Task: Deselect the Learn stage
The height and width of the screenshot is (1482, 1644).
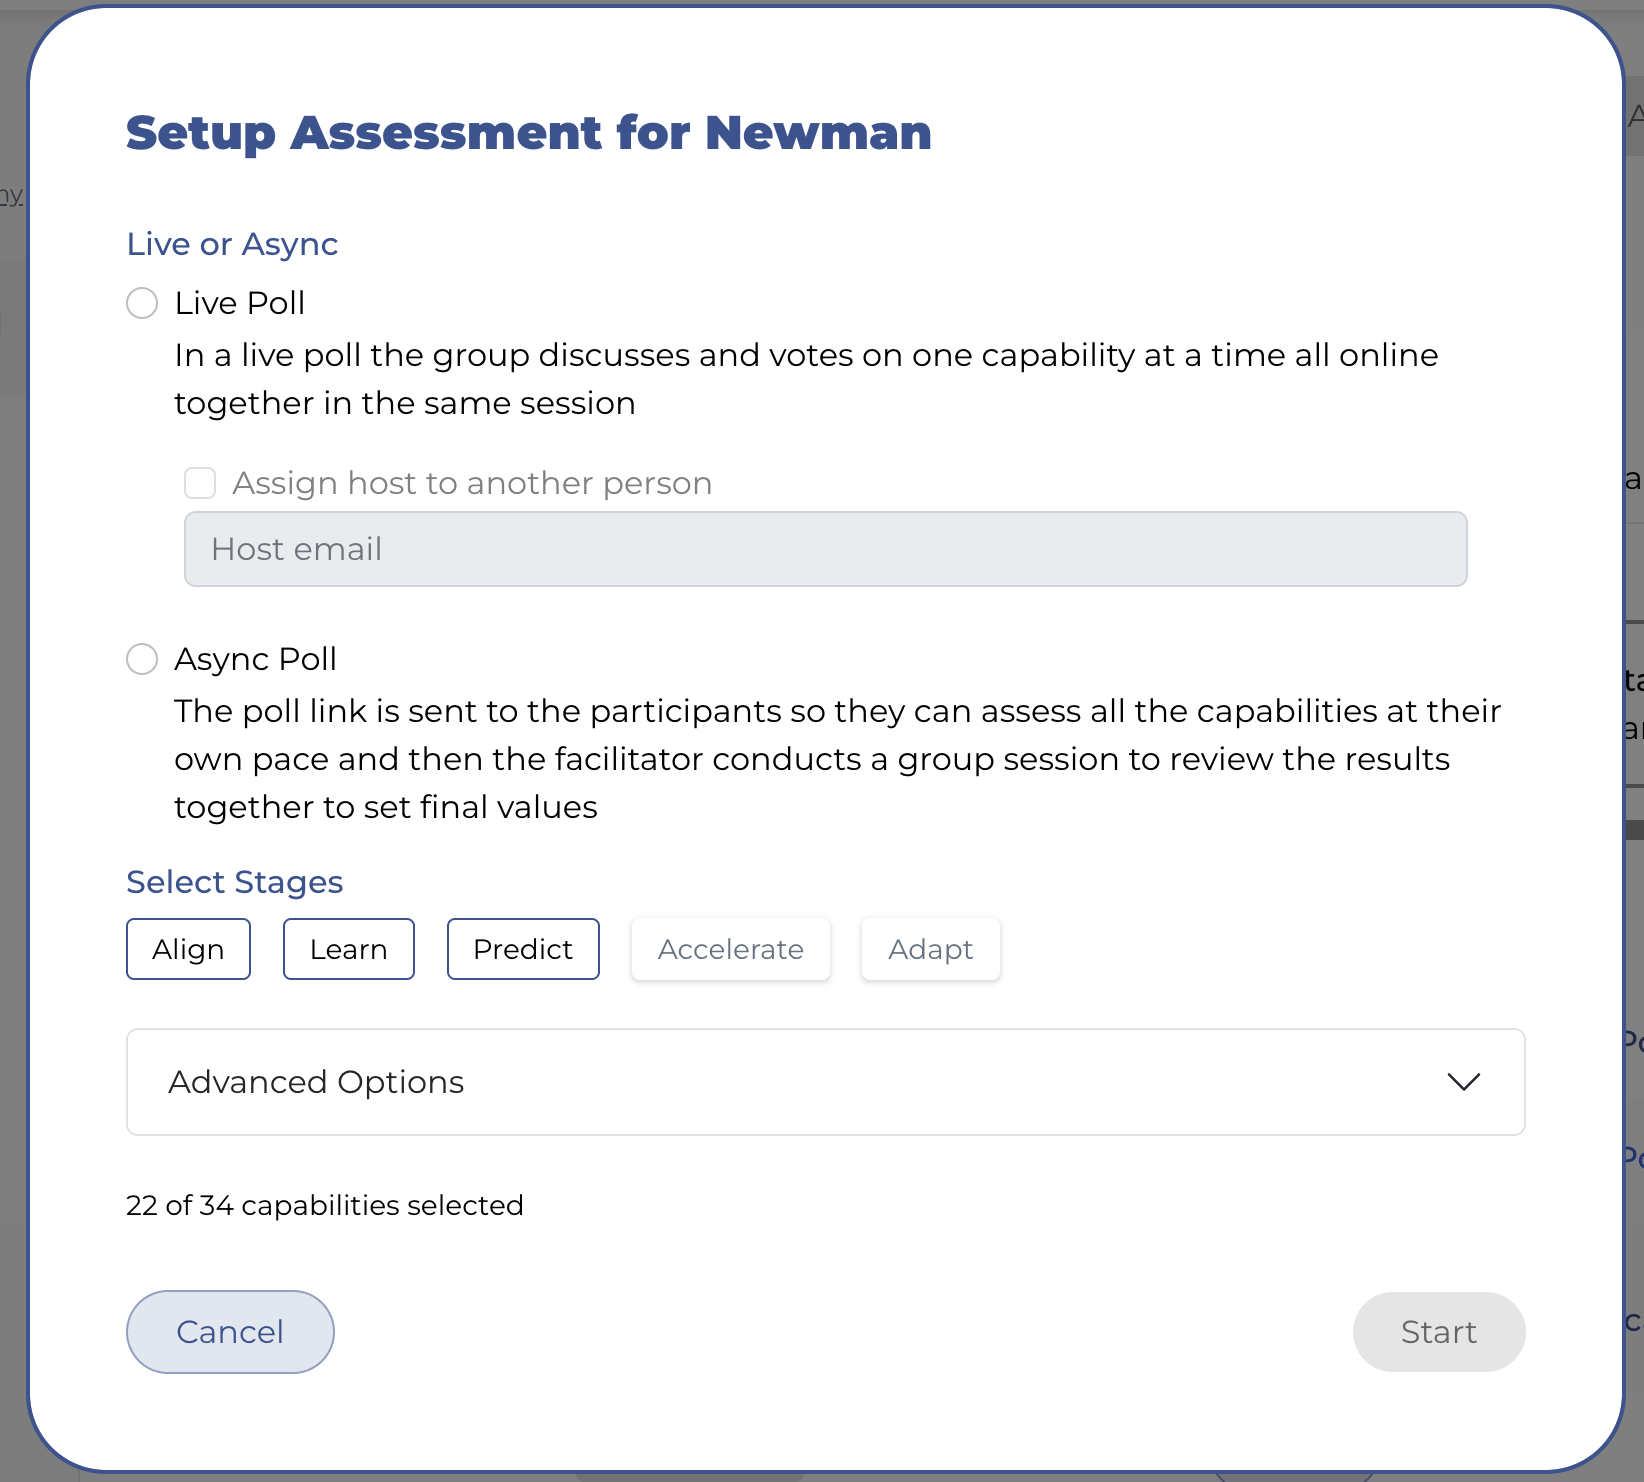Action: click(x=348, y=949)
